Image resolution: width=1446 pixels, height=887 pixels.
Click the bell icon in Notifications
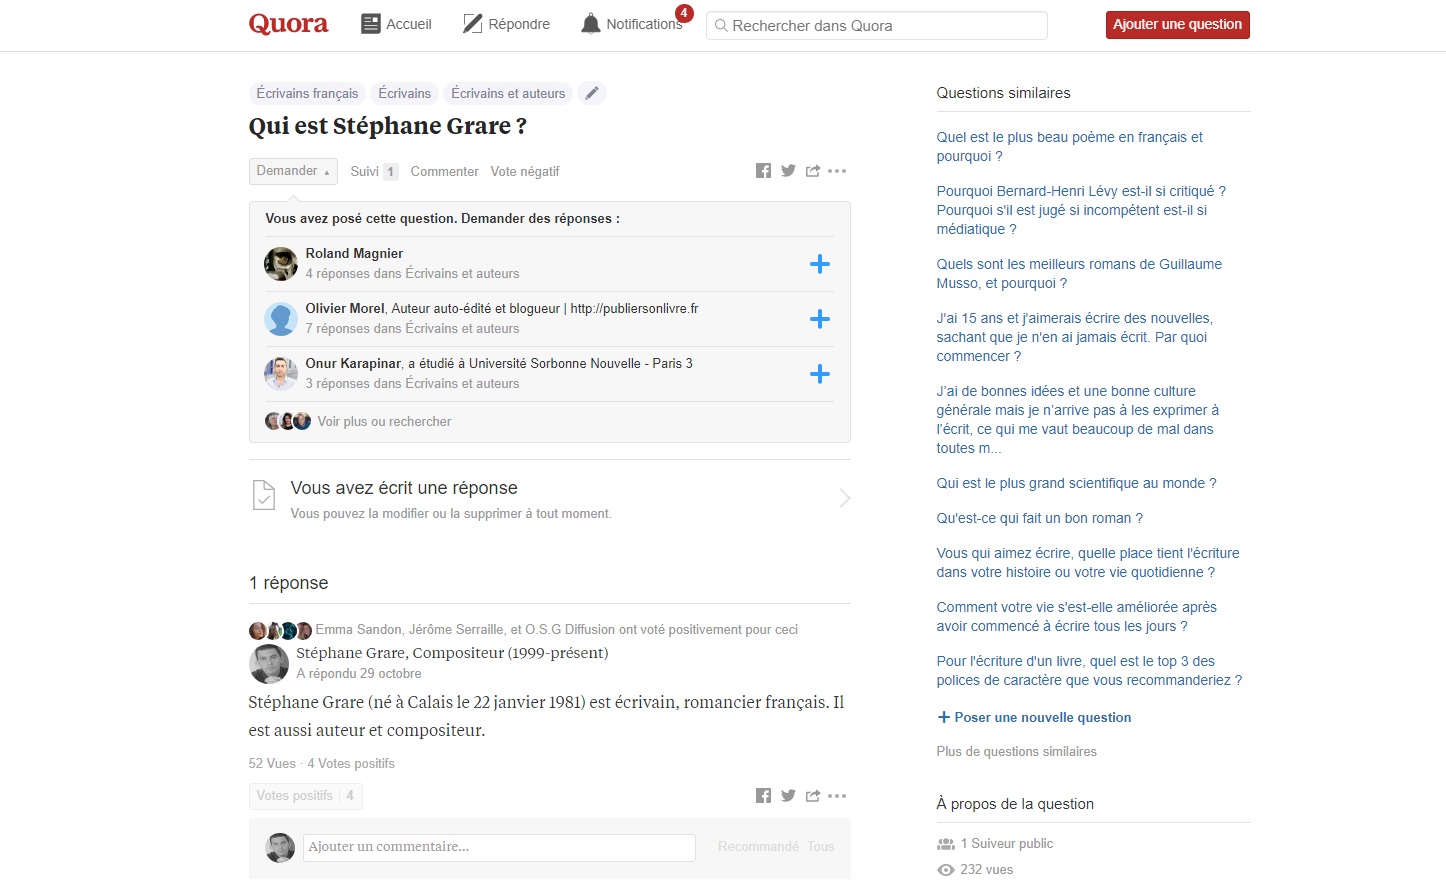click(x=591, y=24)
